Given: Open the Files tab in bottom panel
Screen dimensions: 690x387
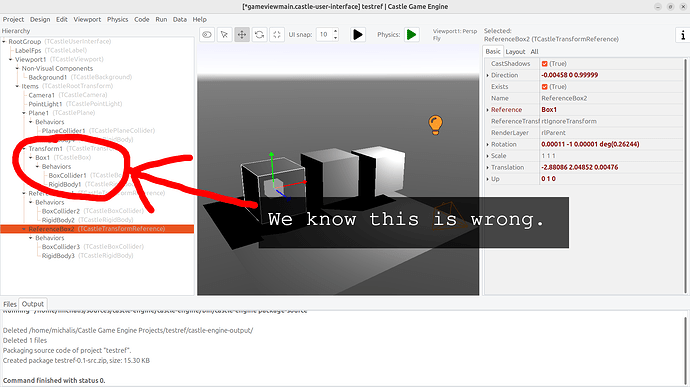Looking at the screenshot, I should tap(10, 304).
